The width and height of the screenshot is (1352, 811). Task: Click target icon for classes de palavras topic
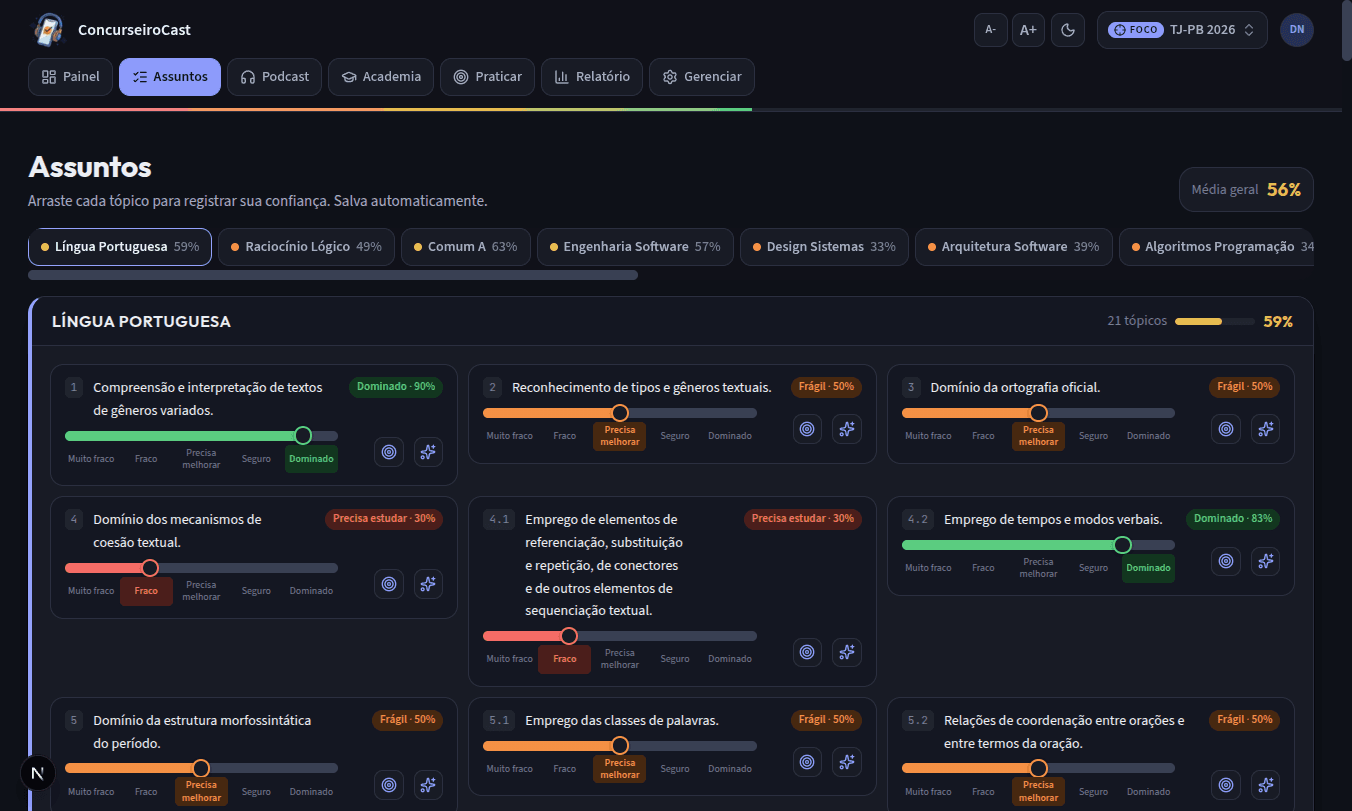tap(808, 761)
